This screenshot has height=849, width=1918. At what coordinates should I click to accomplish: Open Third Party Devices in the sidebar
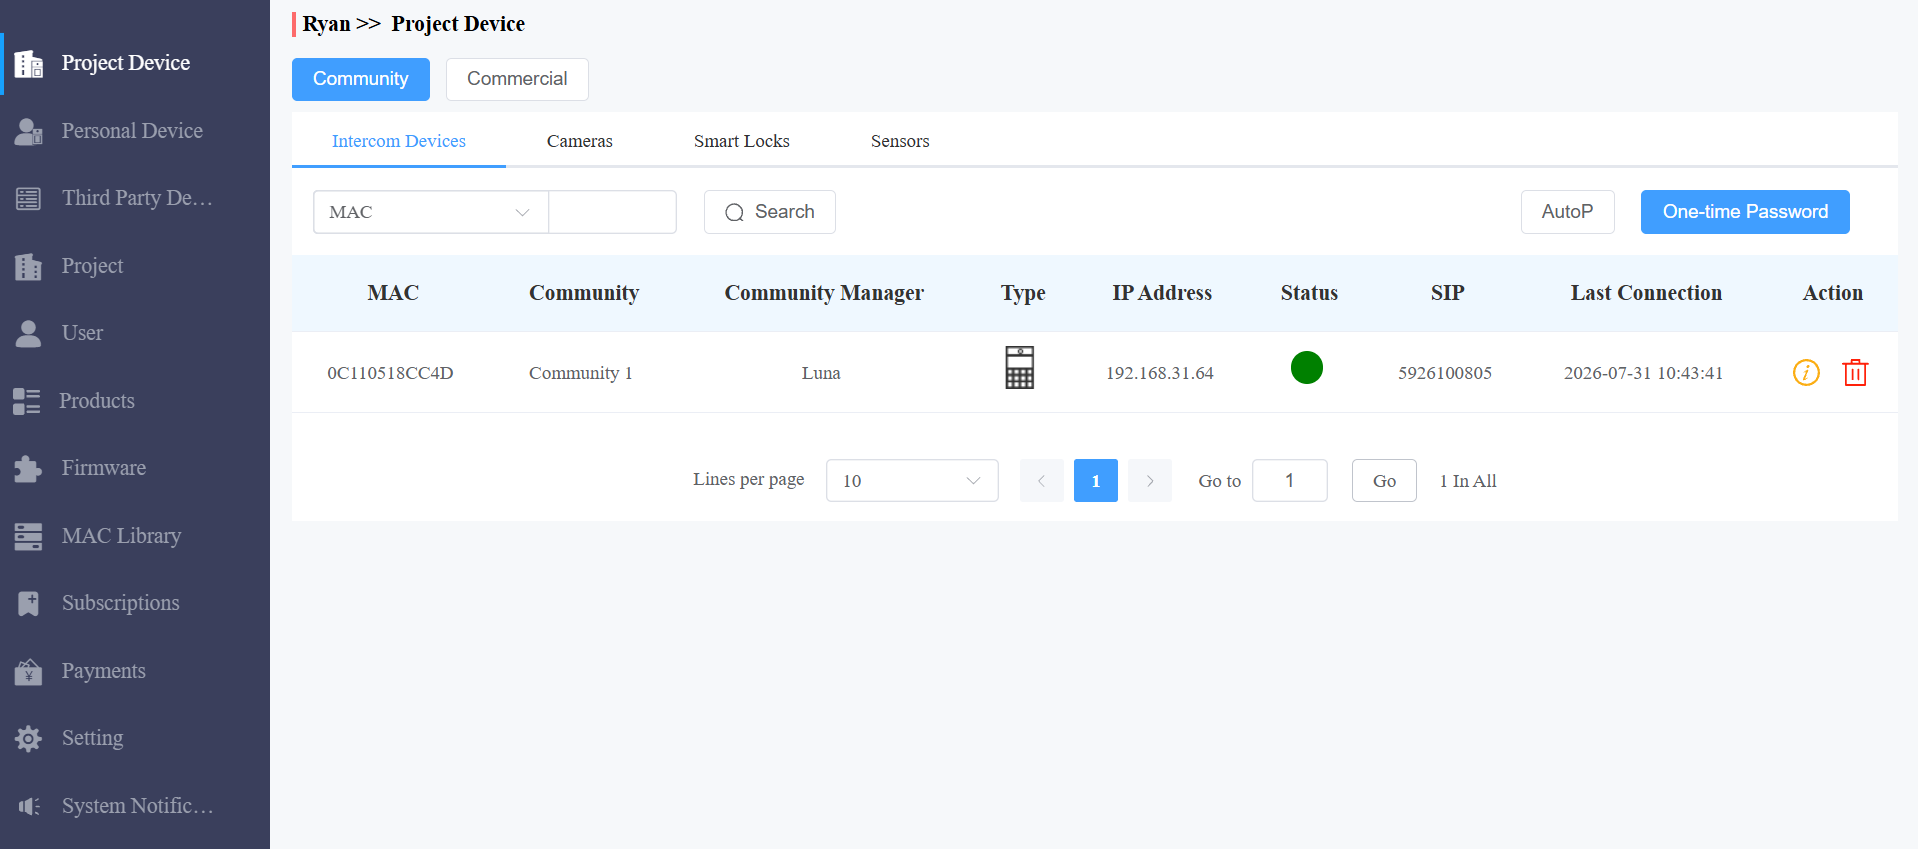135,198
